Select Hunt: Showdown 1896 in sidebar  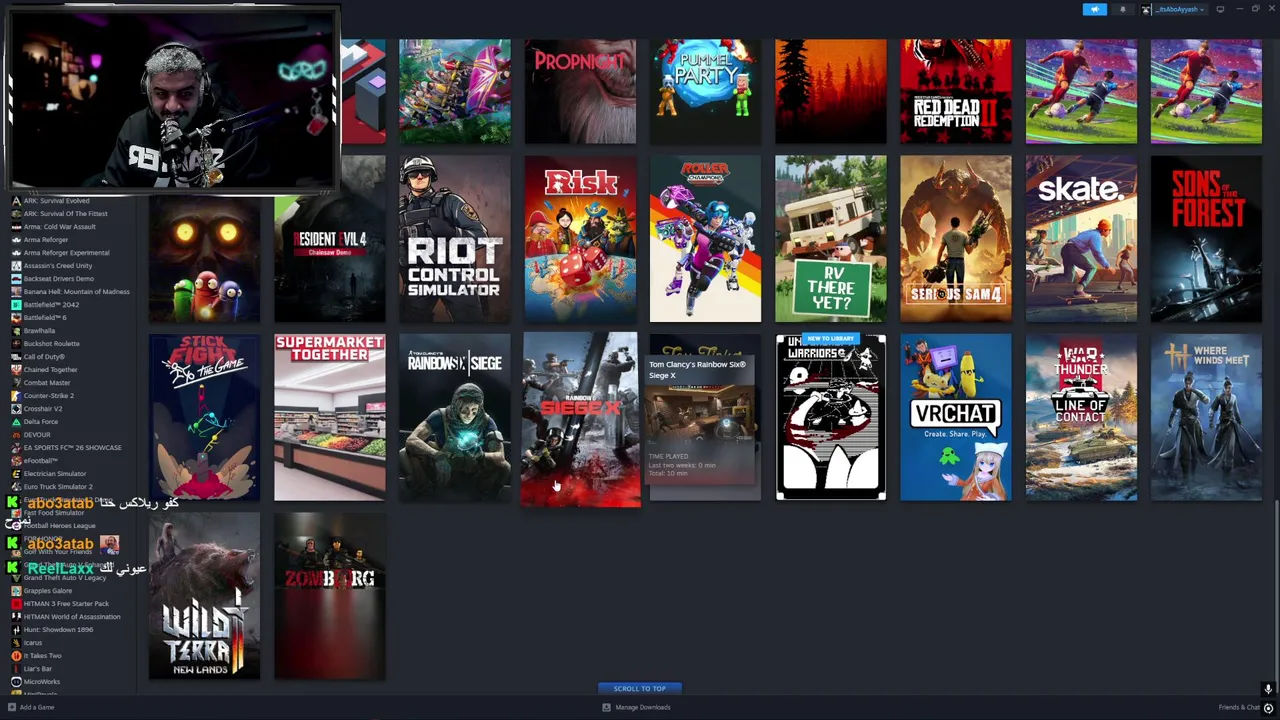58,630
